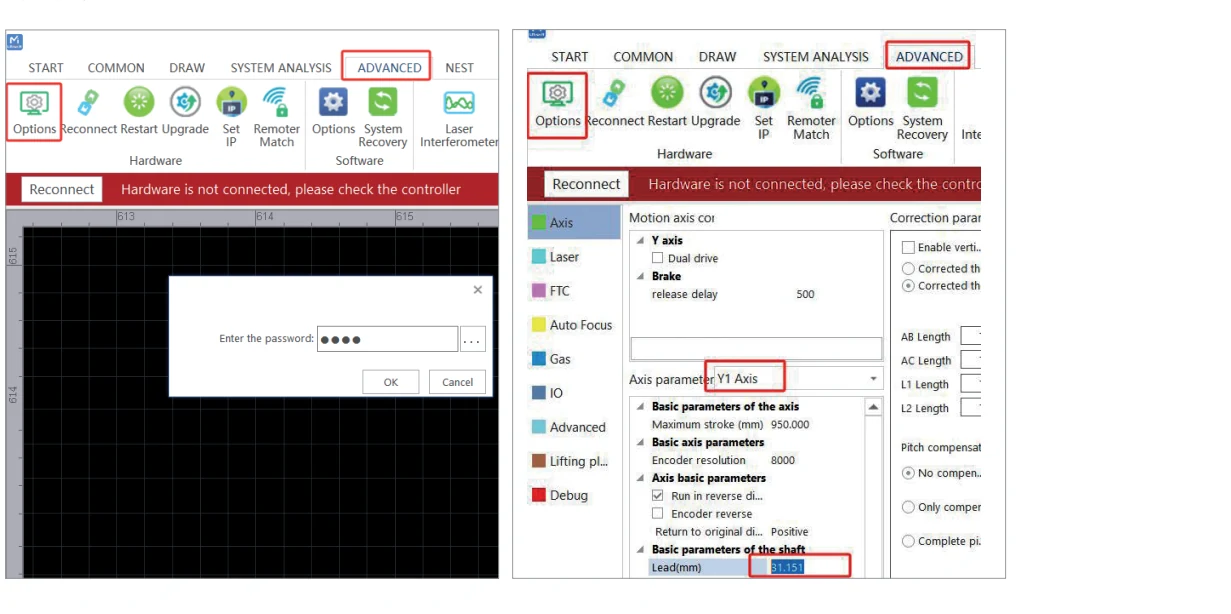Select the Only compensate radio button
Viewport: 1231px width, 614px height.
[x=908, y=507]
